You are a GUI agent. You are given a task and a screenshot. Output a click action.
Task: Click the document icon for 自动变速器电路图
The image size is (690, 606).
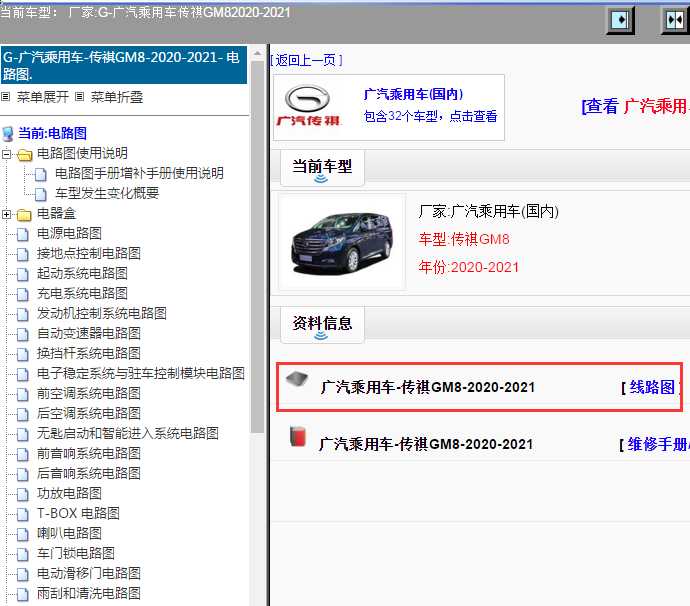coord(22,334)
